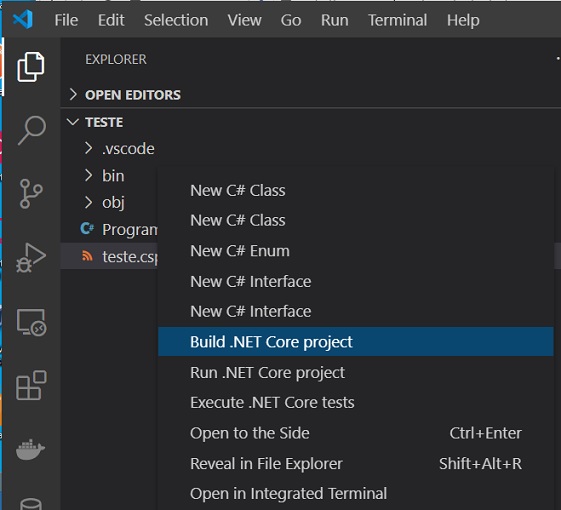The image size is (561, 510).
Task: Open the Docker view icon
Action: [30, 450]
